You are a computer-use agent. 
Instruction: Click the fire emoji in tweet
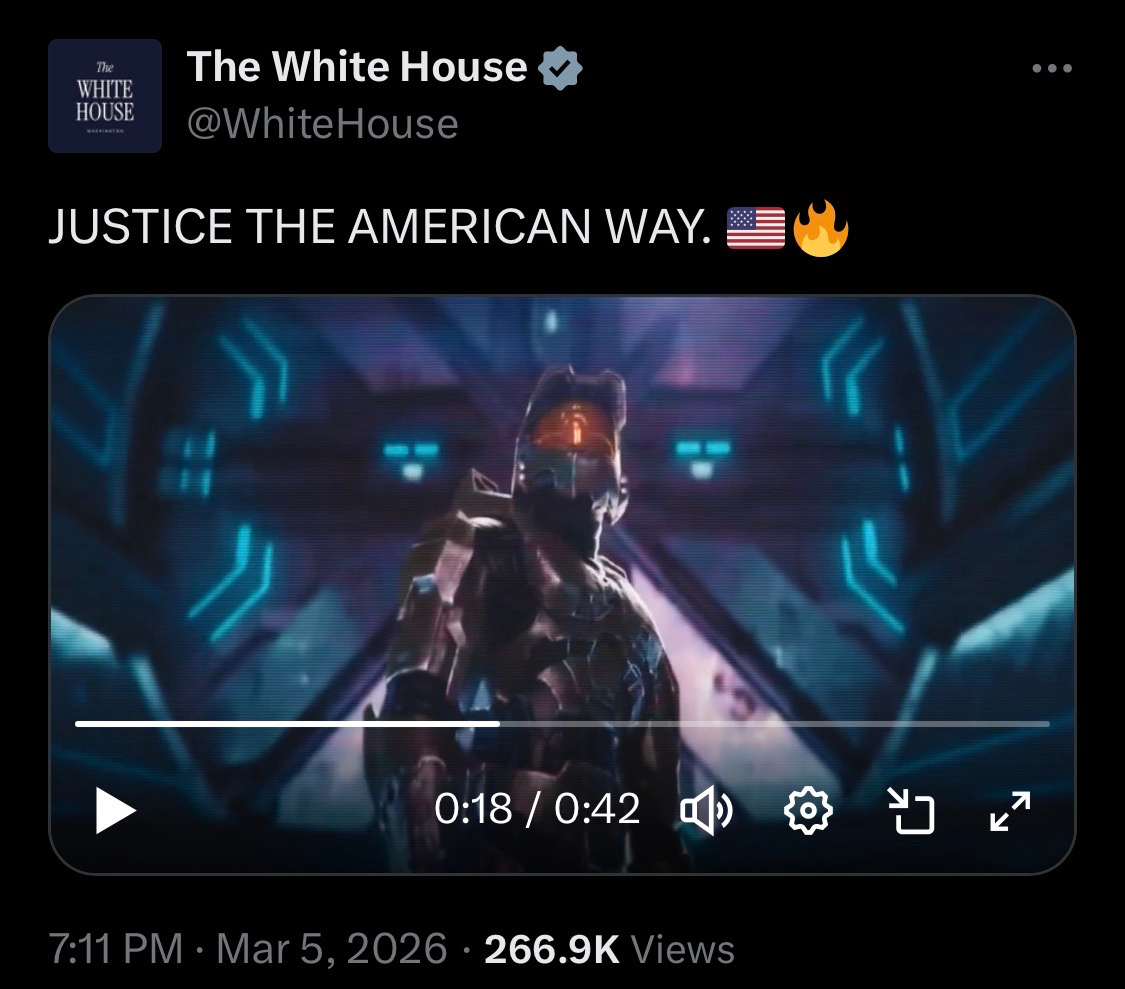pyautogui.click(x=821, y=228)
